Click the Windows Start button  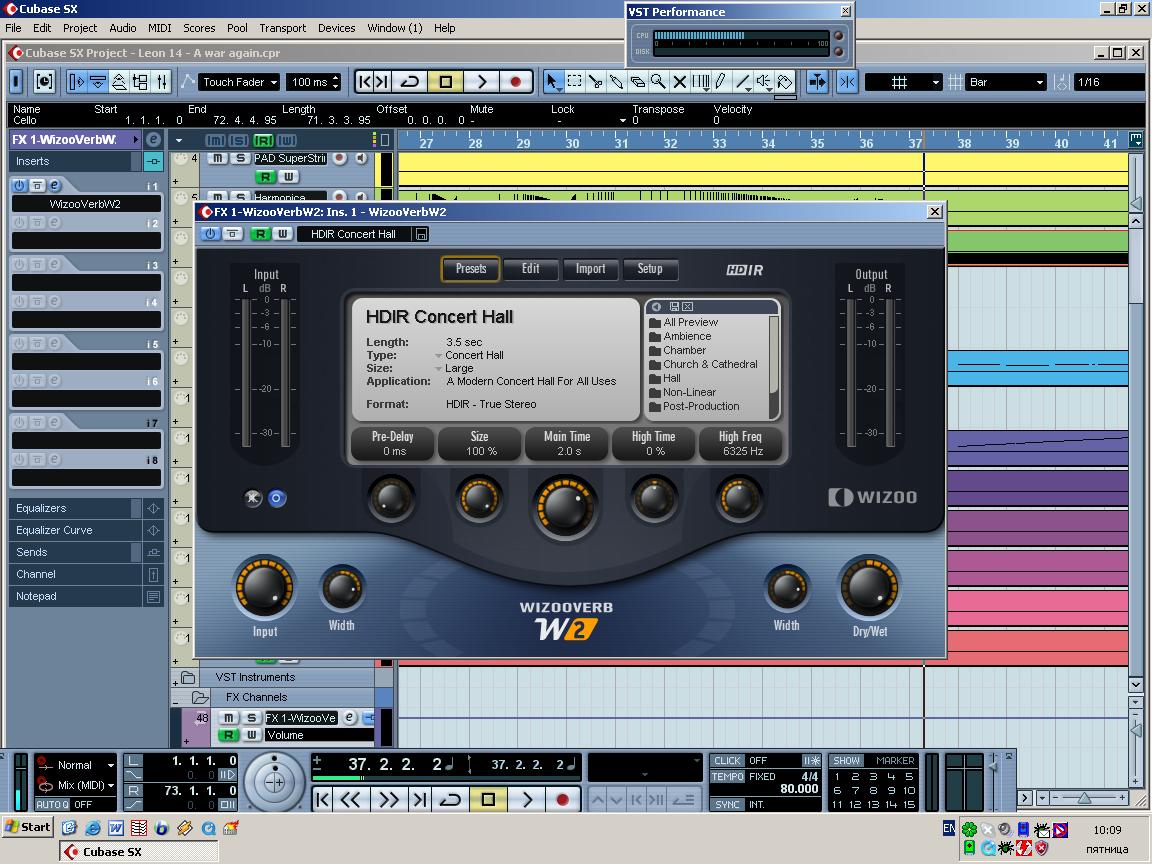(x=28, y=827)
